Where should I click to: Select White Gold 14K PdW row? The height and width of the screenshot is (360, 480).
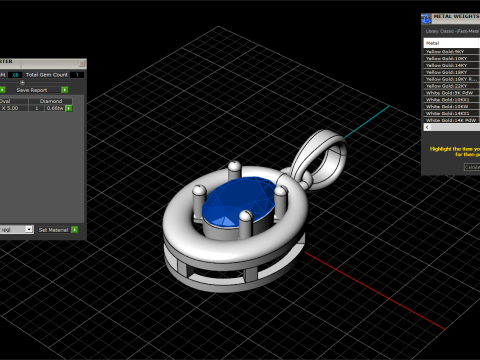point(452,120)
